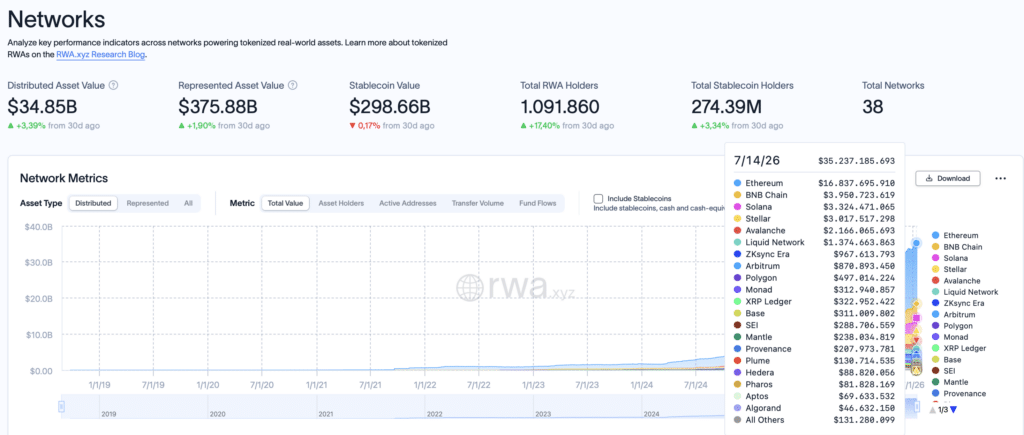
Task: Click the $35.237.185.693 tooltip total
Action: [857, 161]
